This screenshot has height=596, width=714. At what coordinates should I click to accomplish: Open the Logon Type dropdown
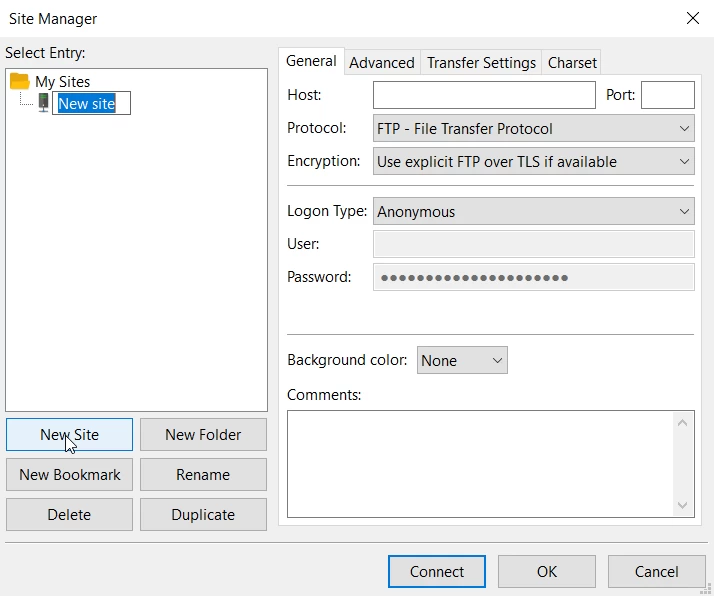tap(533, 212)
